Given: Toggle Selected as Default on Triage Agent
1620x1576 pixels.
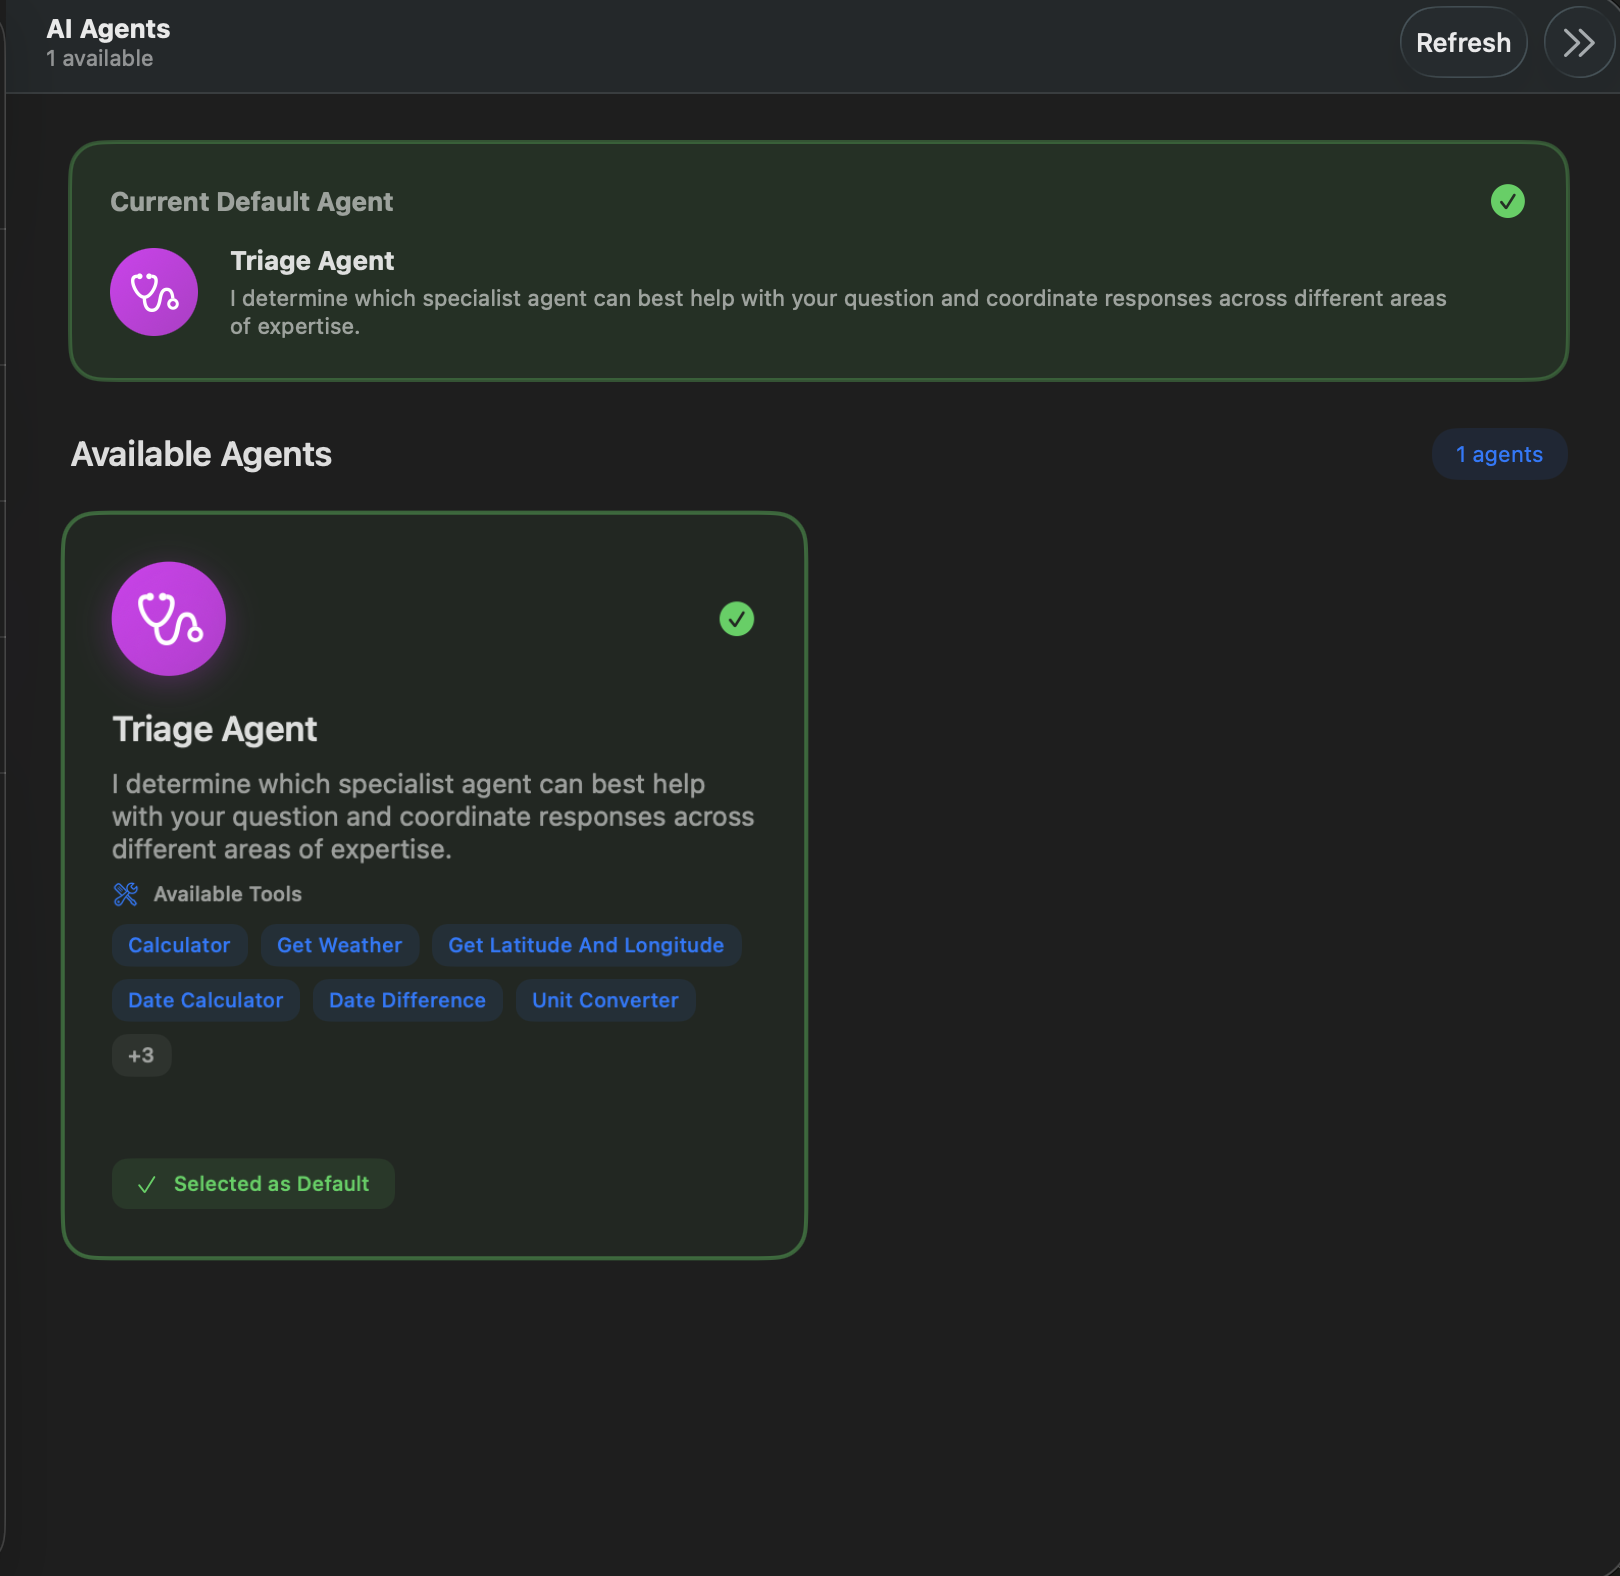Looking at the screenshot, I should pyautogui.click(x=252, y=1183).
